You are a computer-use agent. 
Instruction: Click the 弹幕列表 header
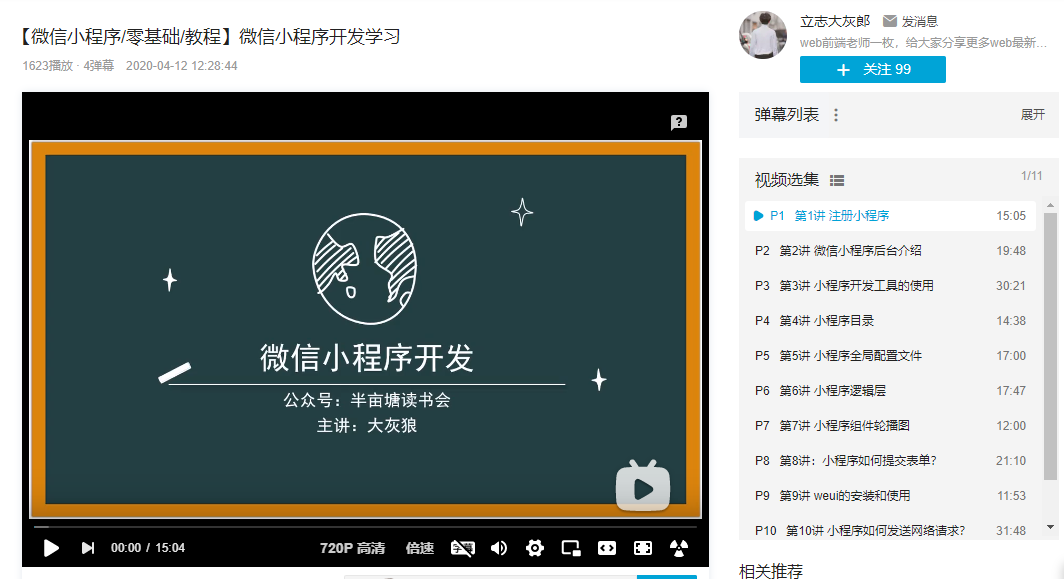[787, 115]
